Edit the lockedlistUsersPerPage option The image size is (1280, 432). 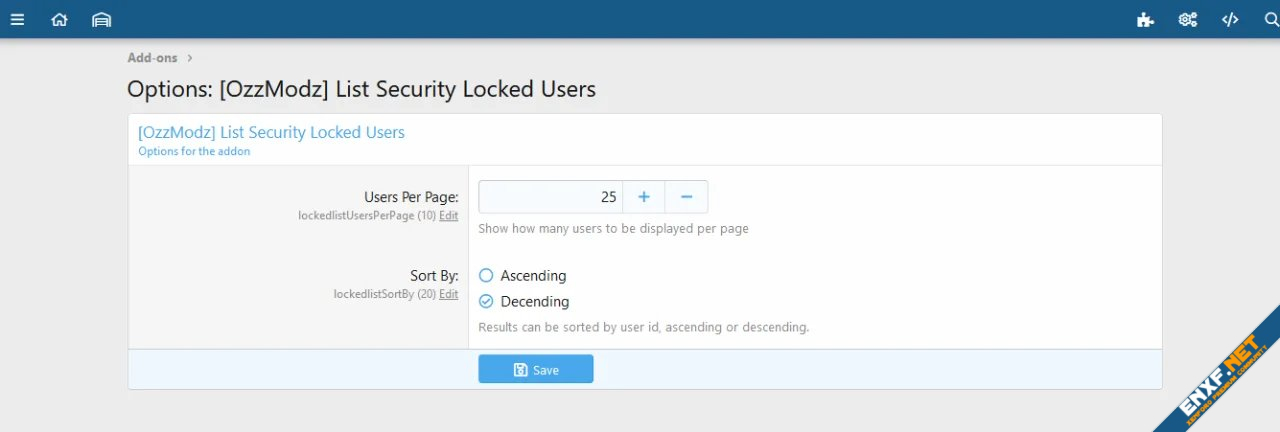448,215
